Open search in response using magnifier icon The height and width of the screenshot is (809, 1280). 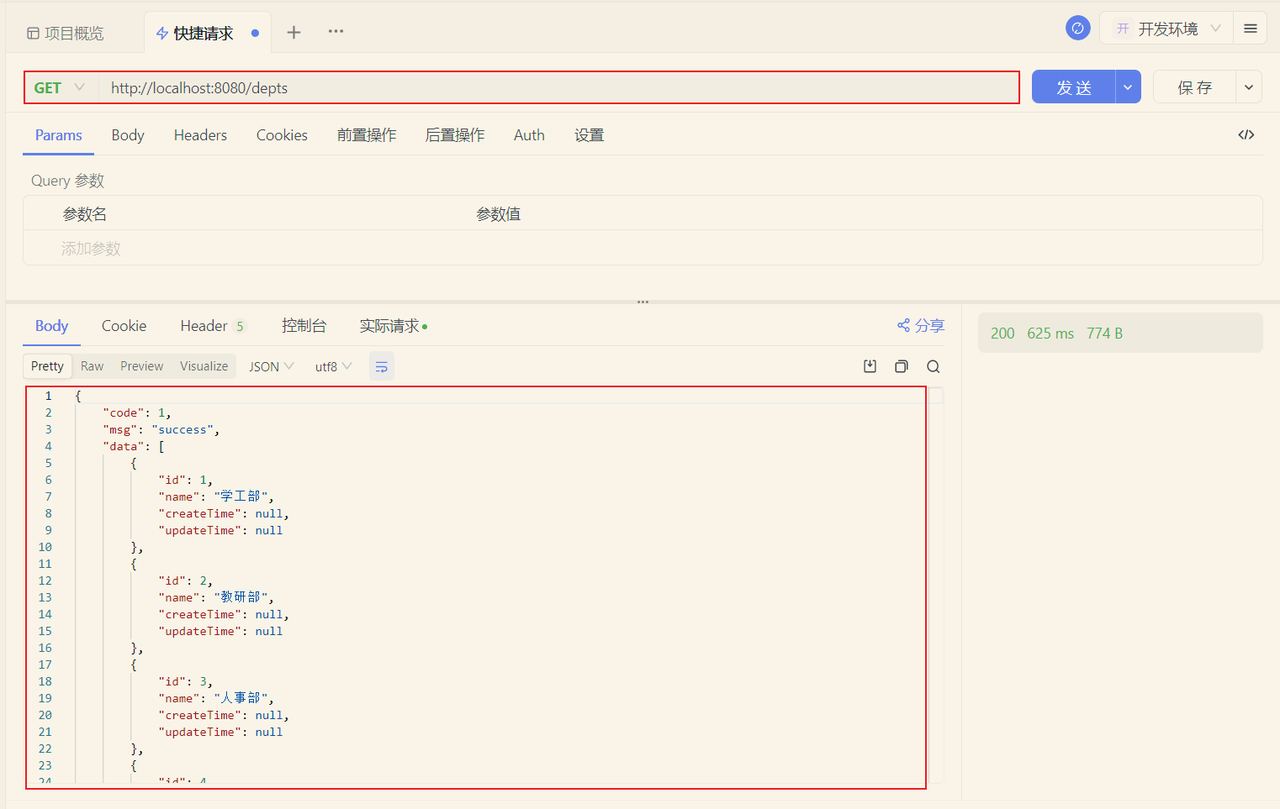933,366
